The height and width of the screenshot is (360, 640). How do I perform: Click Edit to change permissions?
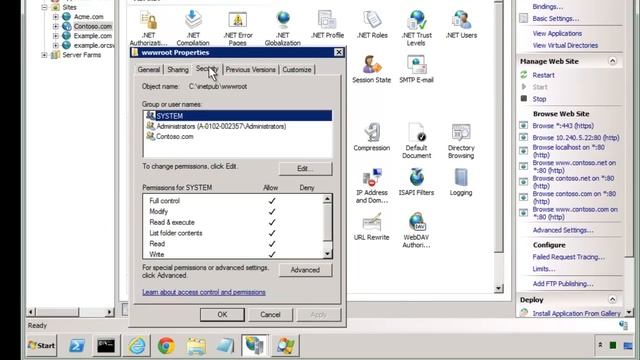coord(305,169)
